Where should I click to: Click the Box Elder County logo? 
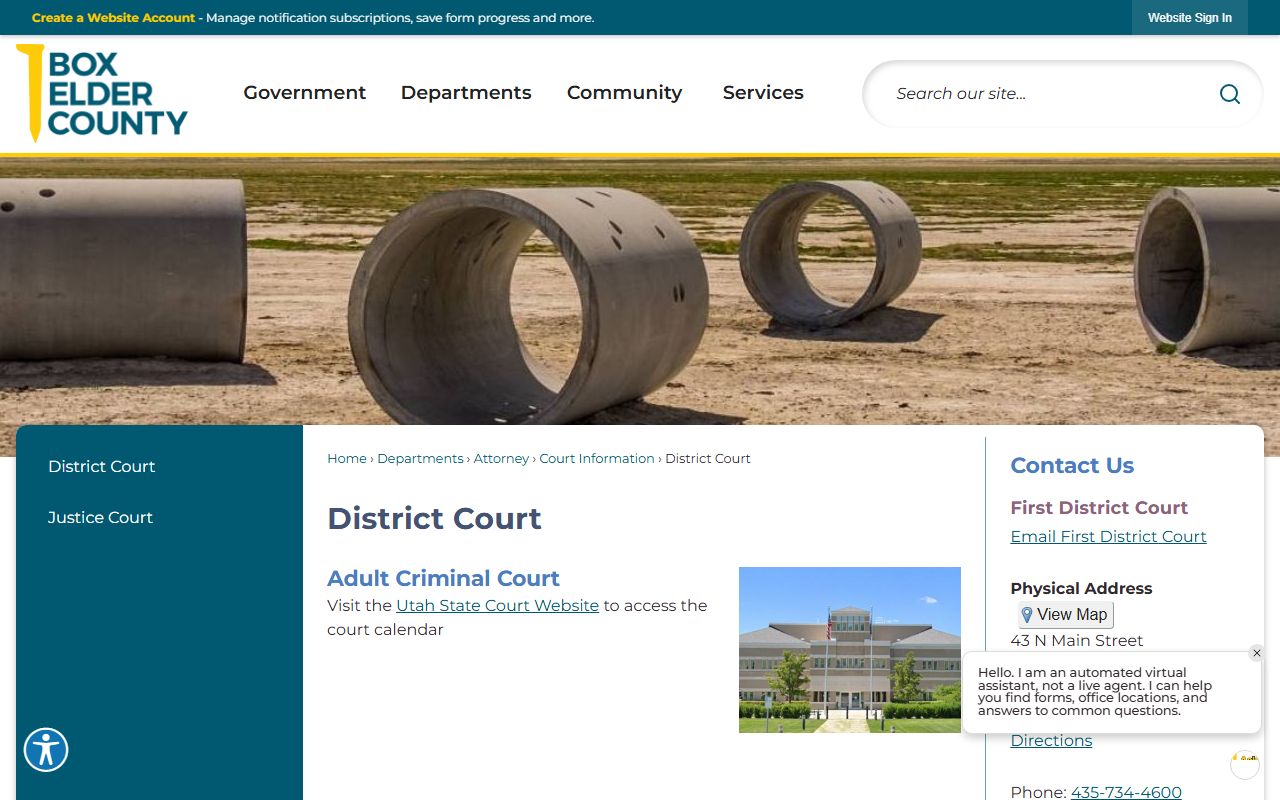point(102,93)
